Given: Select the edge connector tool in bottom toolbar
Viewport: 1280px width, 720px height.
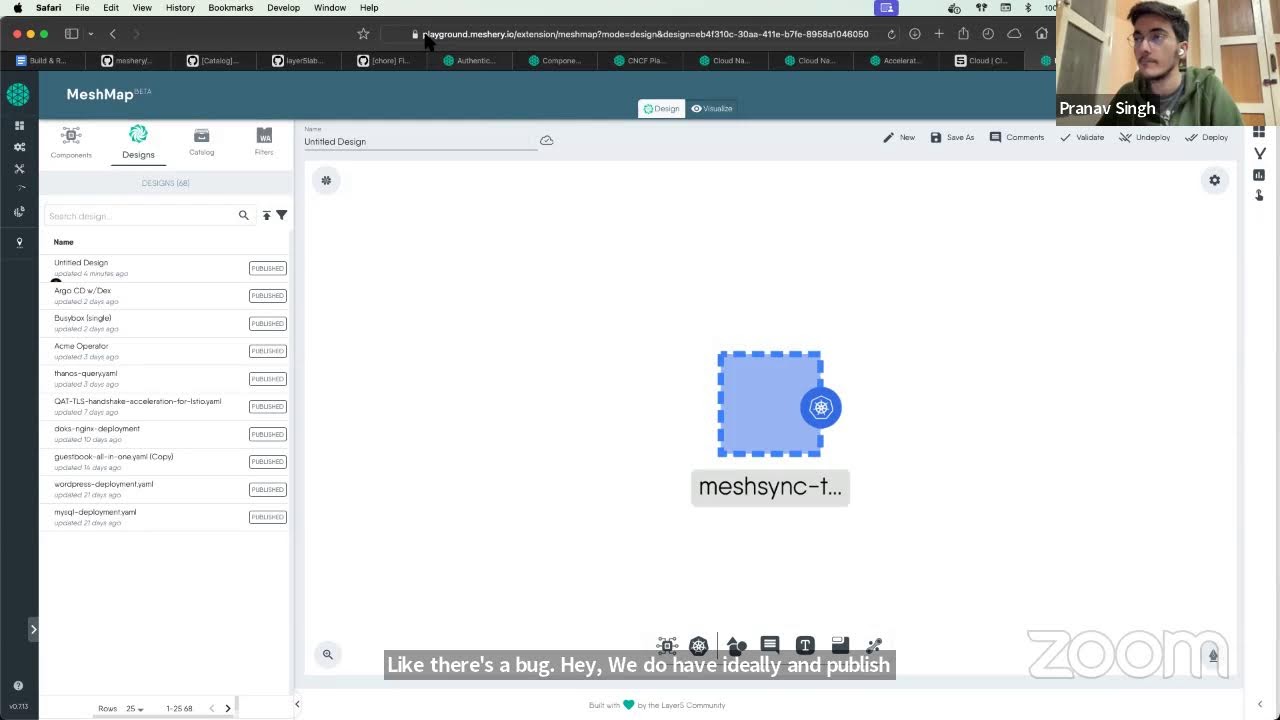Looking at the screenshot, I should (874, 645).
